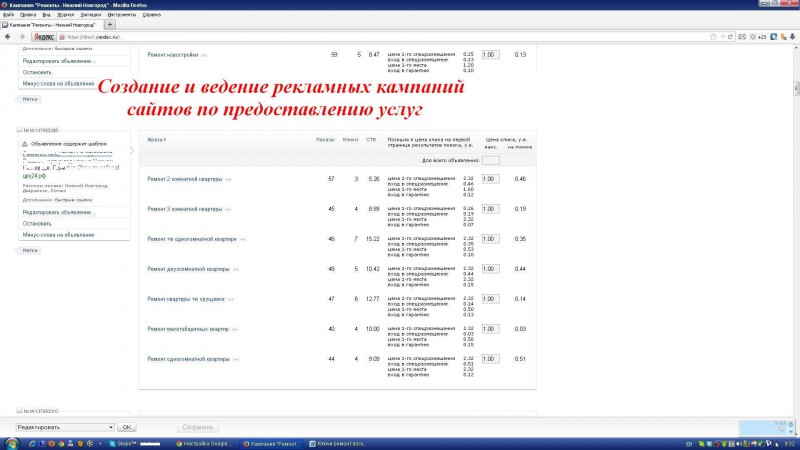Open the Windows Start orb
The width and height of the screenshot is (800, 450).
point(11,443)
